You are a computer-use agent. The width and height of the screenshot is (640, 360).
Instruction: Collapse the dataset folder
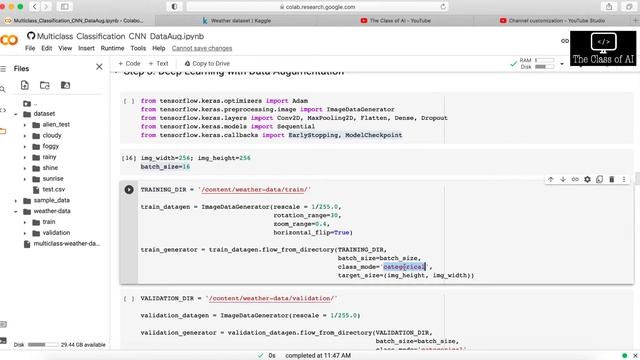point(16,114)
